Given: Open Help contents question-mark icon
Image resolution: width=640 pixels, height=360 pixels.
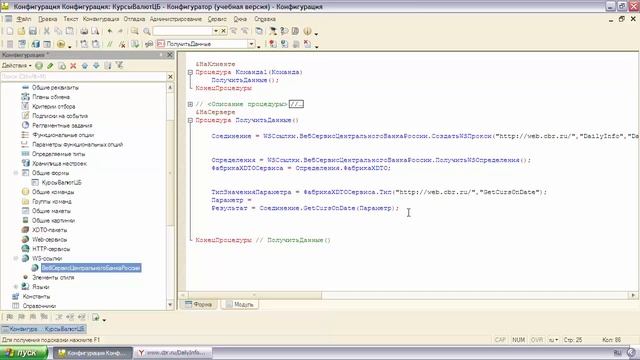Looking at the screenshot, I should tap(284, 31).
